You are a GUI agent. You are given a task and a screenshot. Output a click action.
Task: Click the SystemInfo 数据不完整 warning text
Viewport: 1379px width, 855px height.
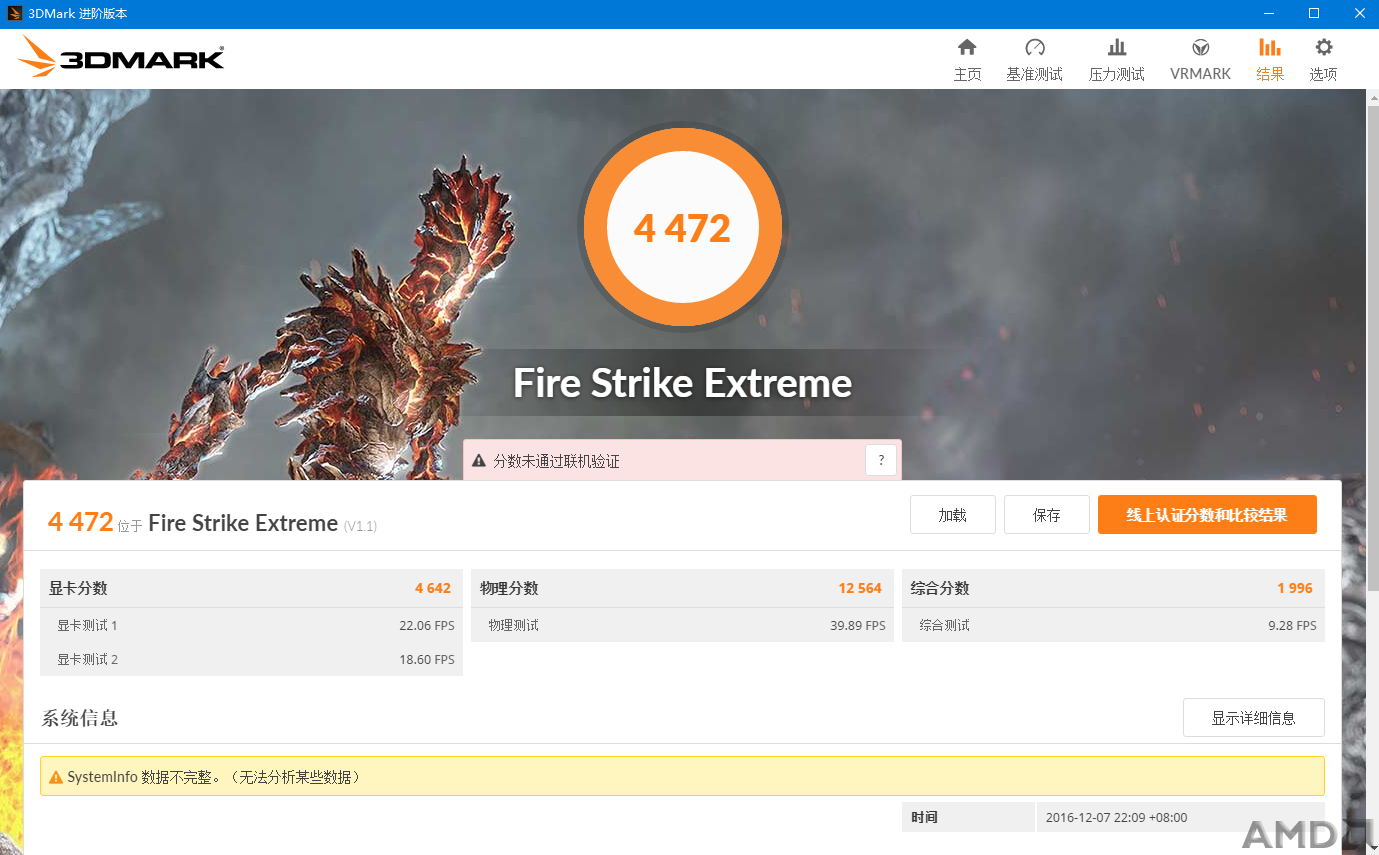tap(214, 777)
